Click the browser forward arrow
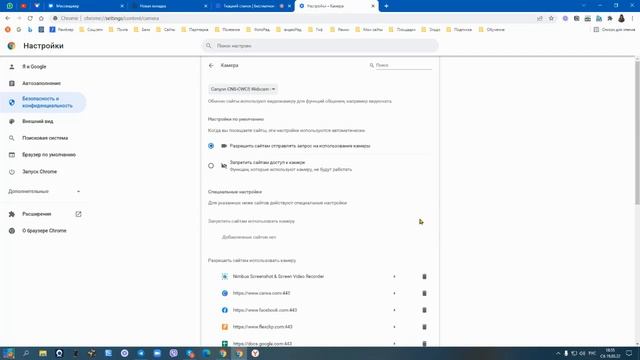Viewport: 640px width, 360px height. 19,18
